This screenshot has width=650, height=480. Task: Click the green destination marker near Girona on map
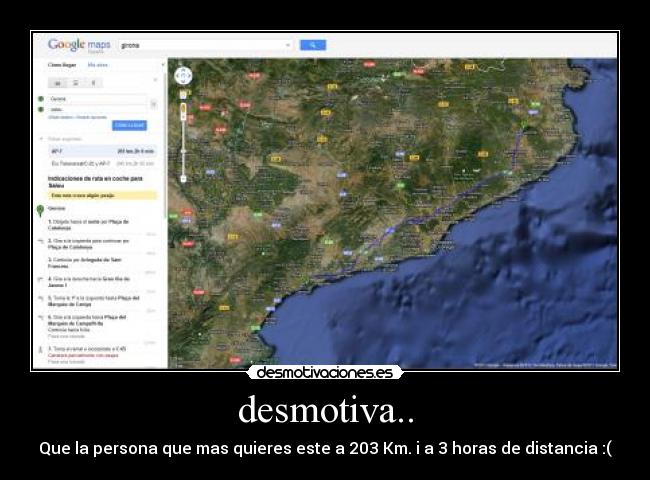click(525, 123)
